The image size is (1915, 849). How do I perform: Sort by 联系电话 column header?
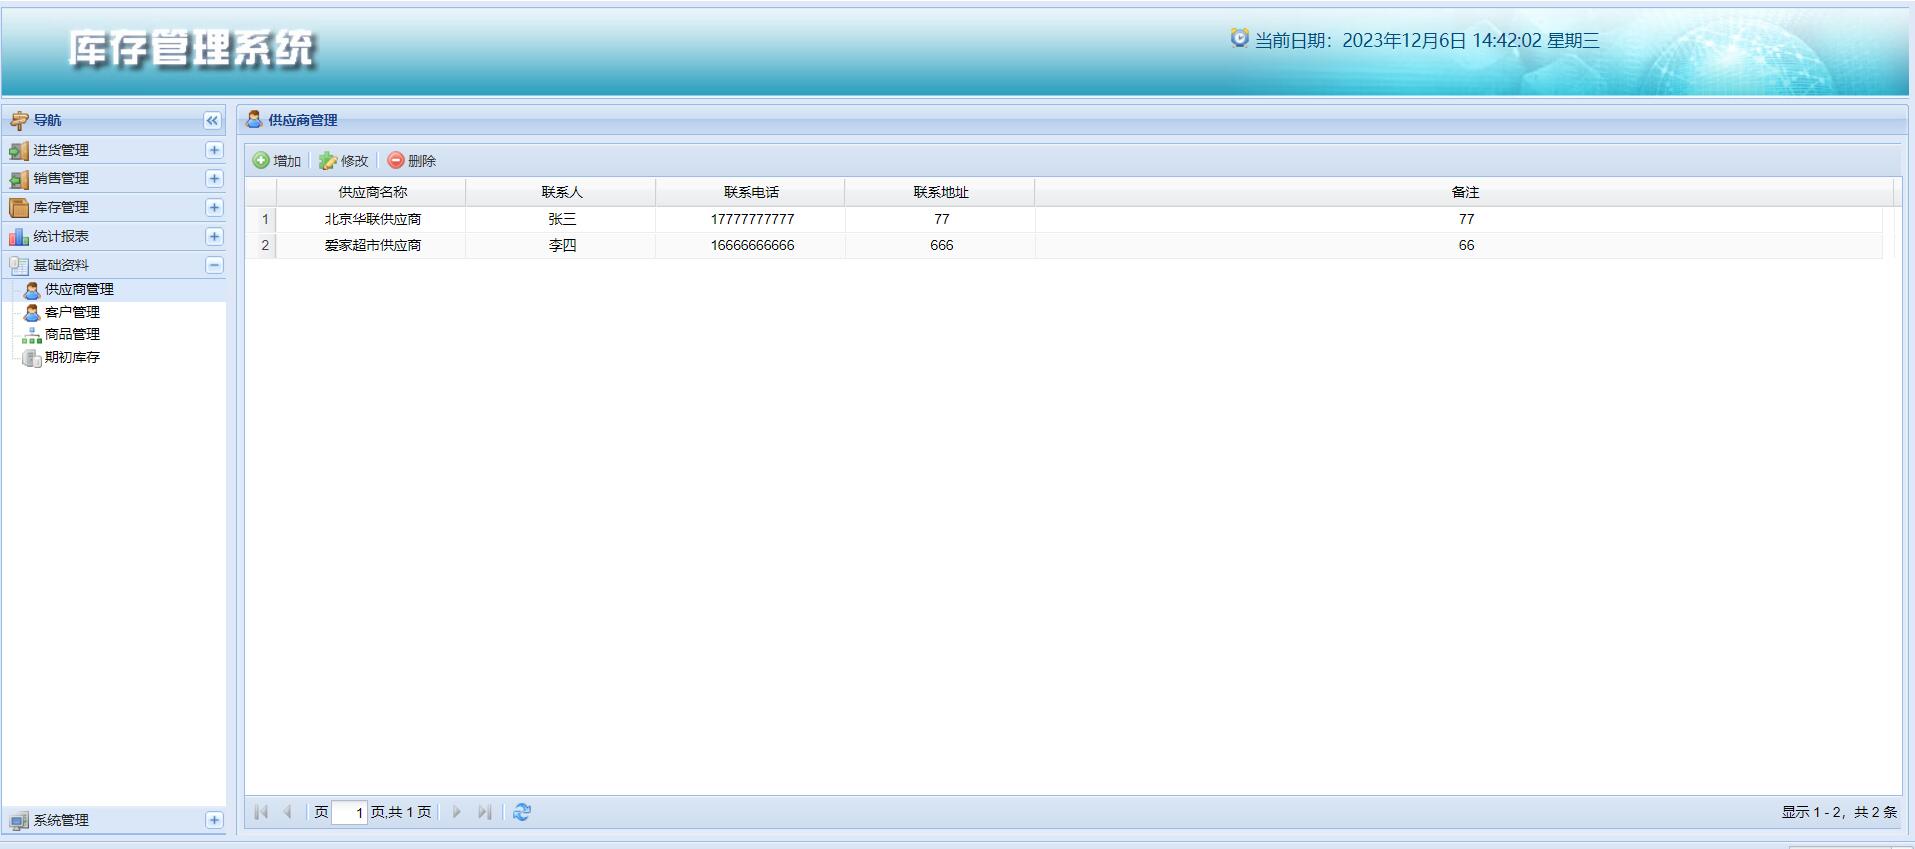[x=751, y=192]
